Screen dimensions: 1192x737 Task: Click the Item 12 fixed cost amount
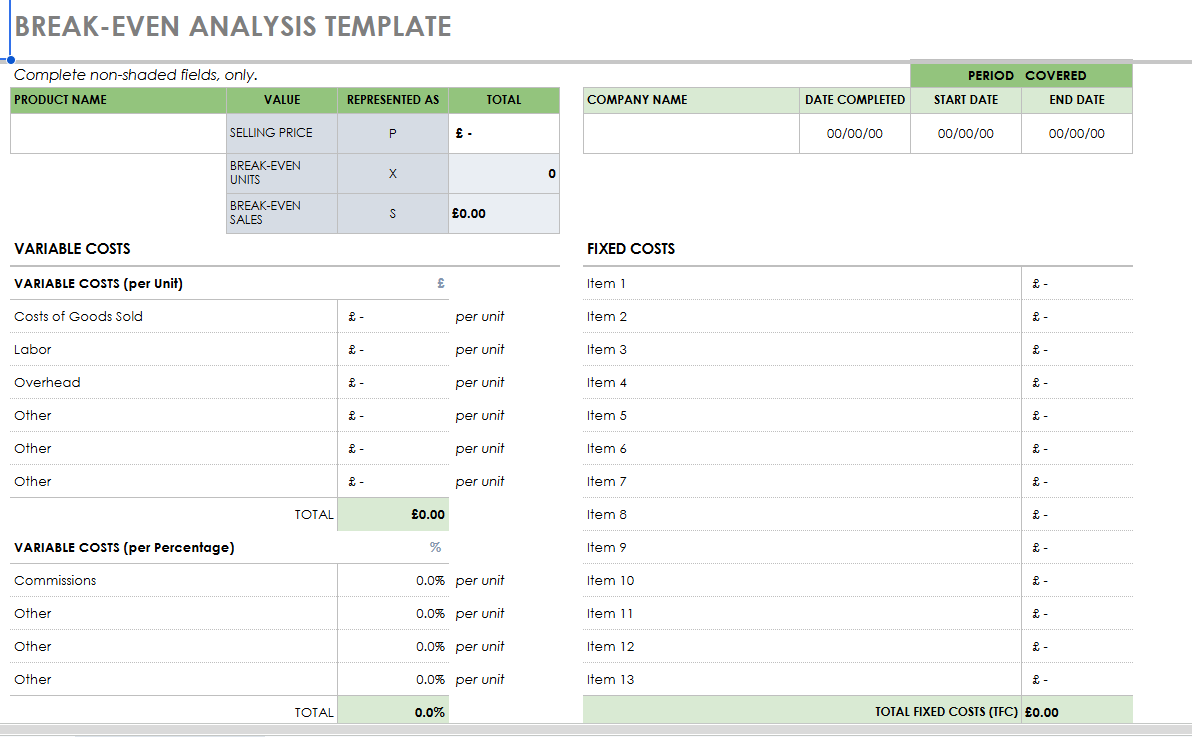pyautogui.click(x=1076, y=646)
